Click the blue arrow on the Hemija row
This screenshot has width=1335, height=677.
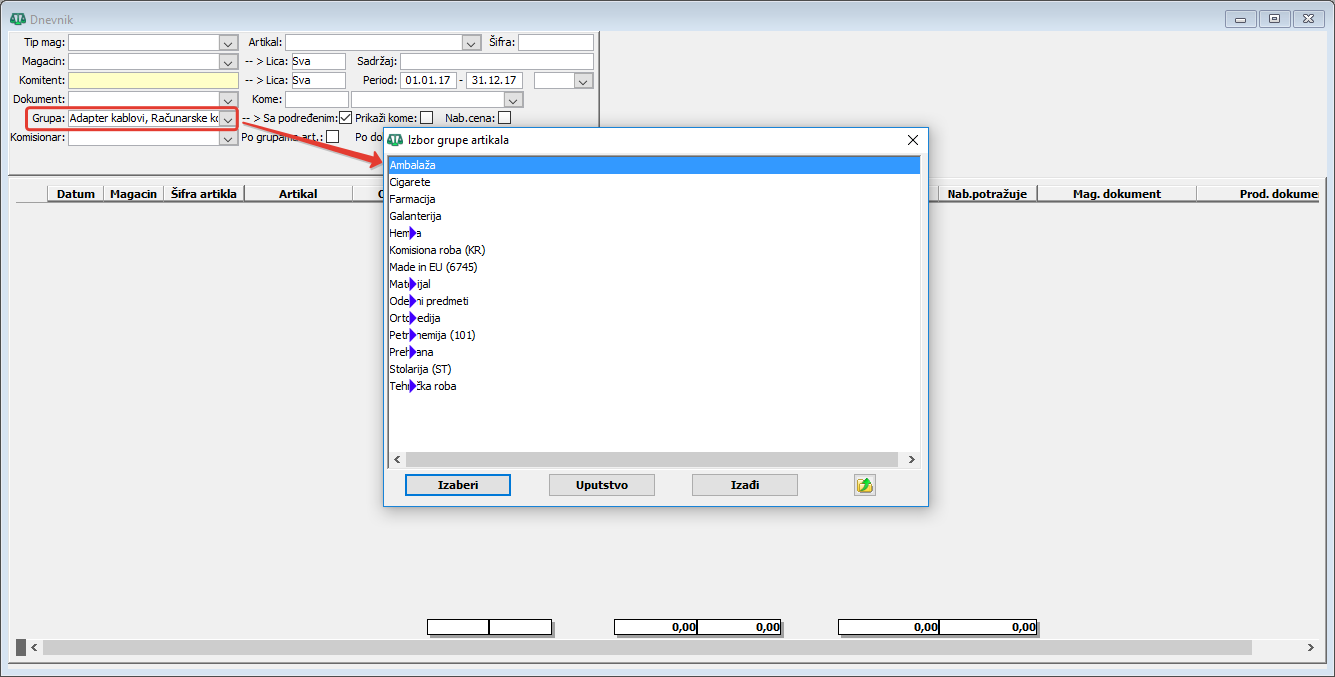pos(413,233)
